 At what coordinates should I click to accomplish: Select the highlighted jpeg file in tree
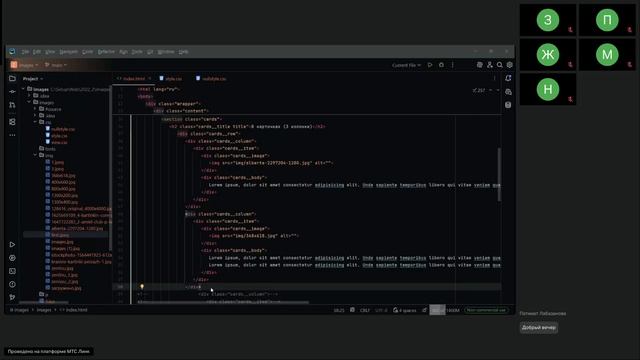coord(58,235)
